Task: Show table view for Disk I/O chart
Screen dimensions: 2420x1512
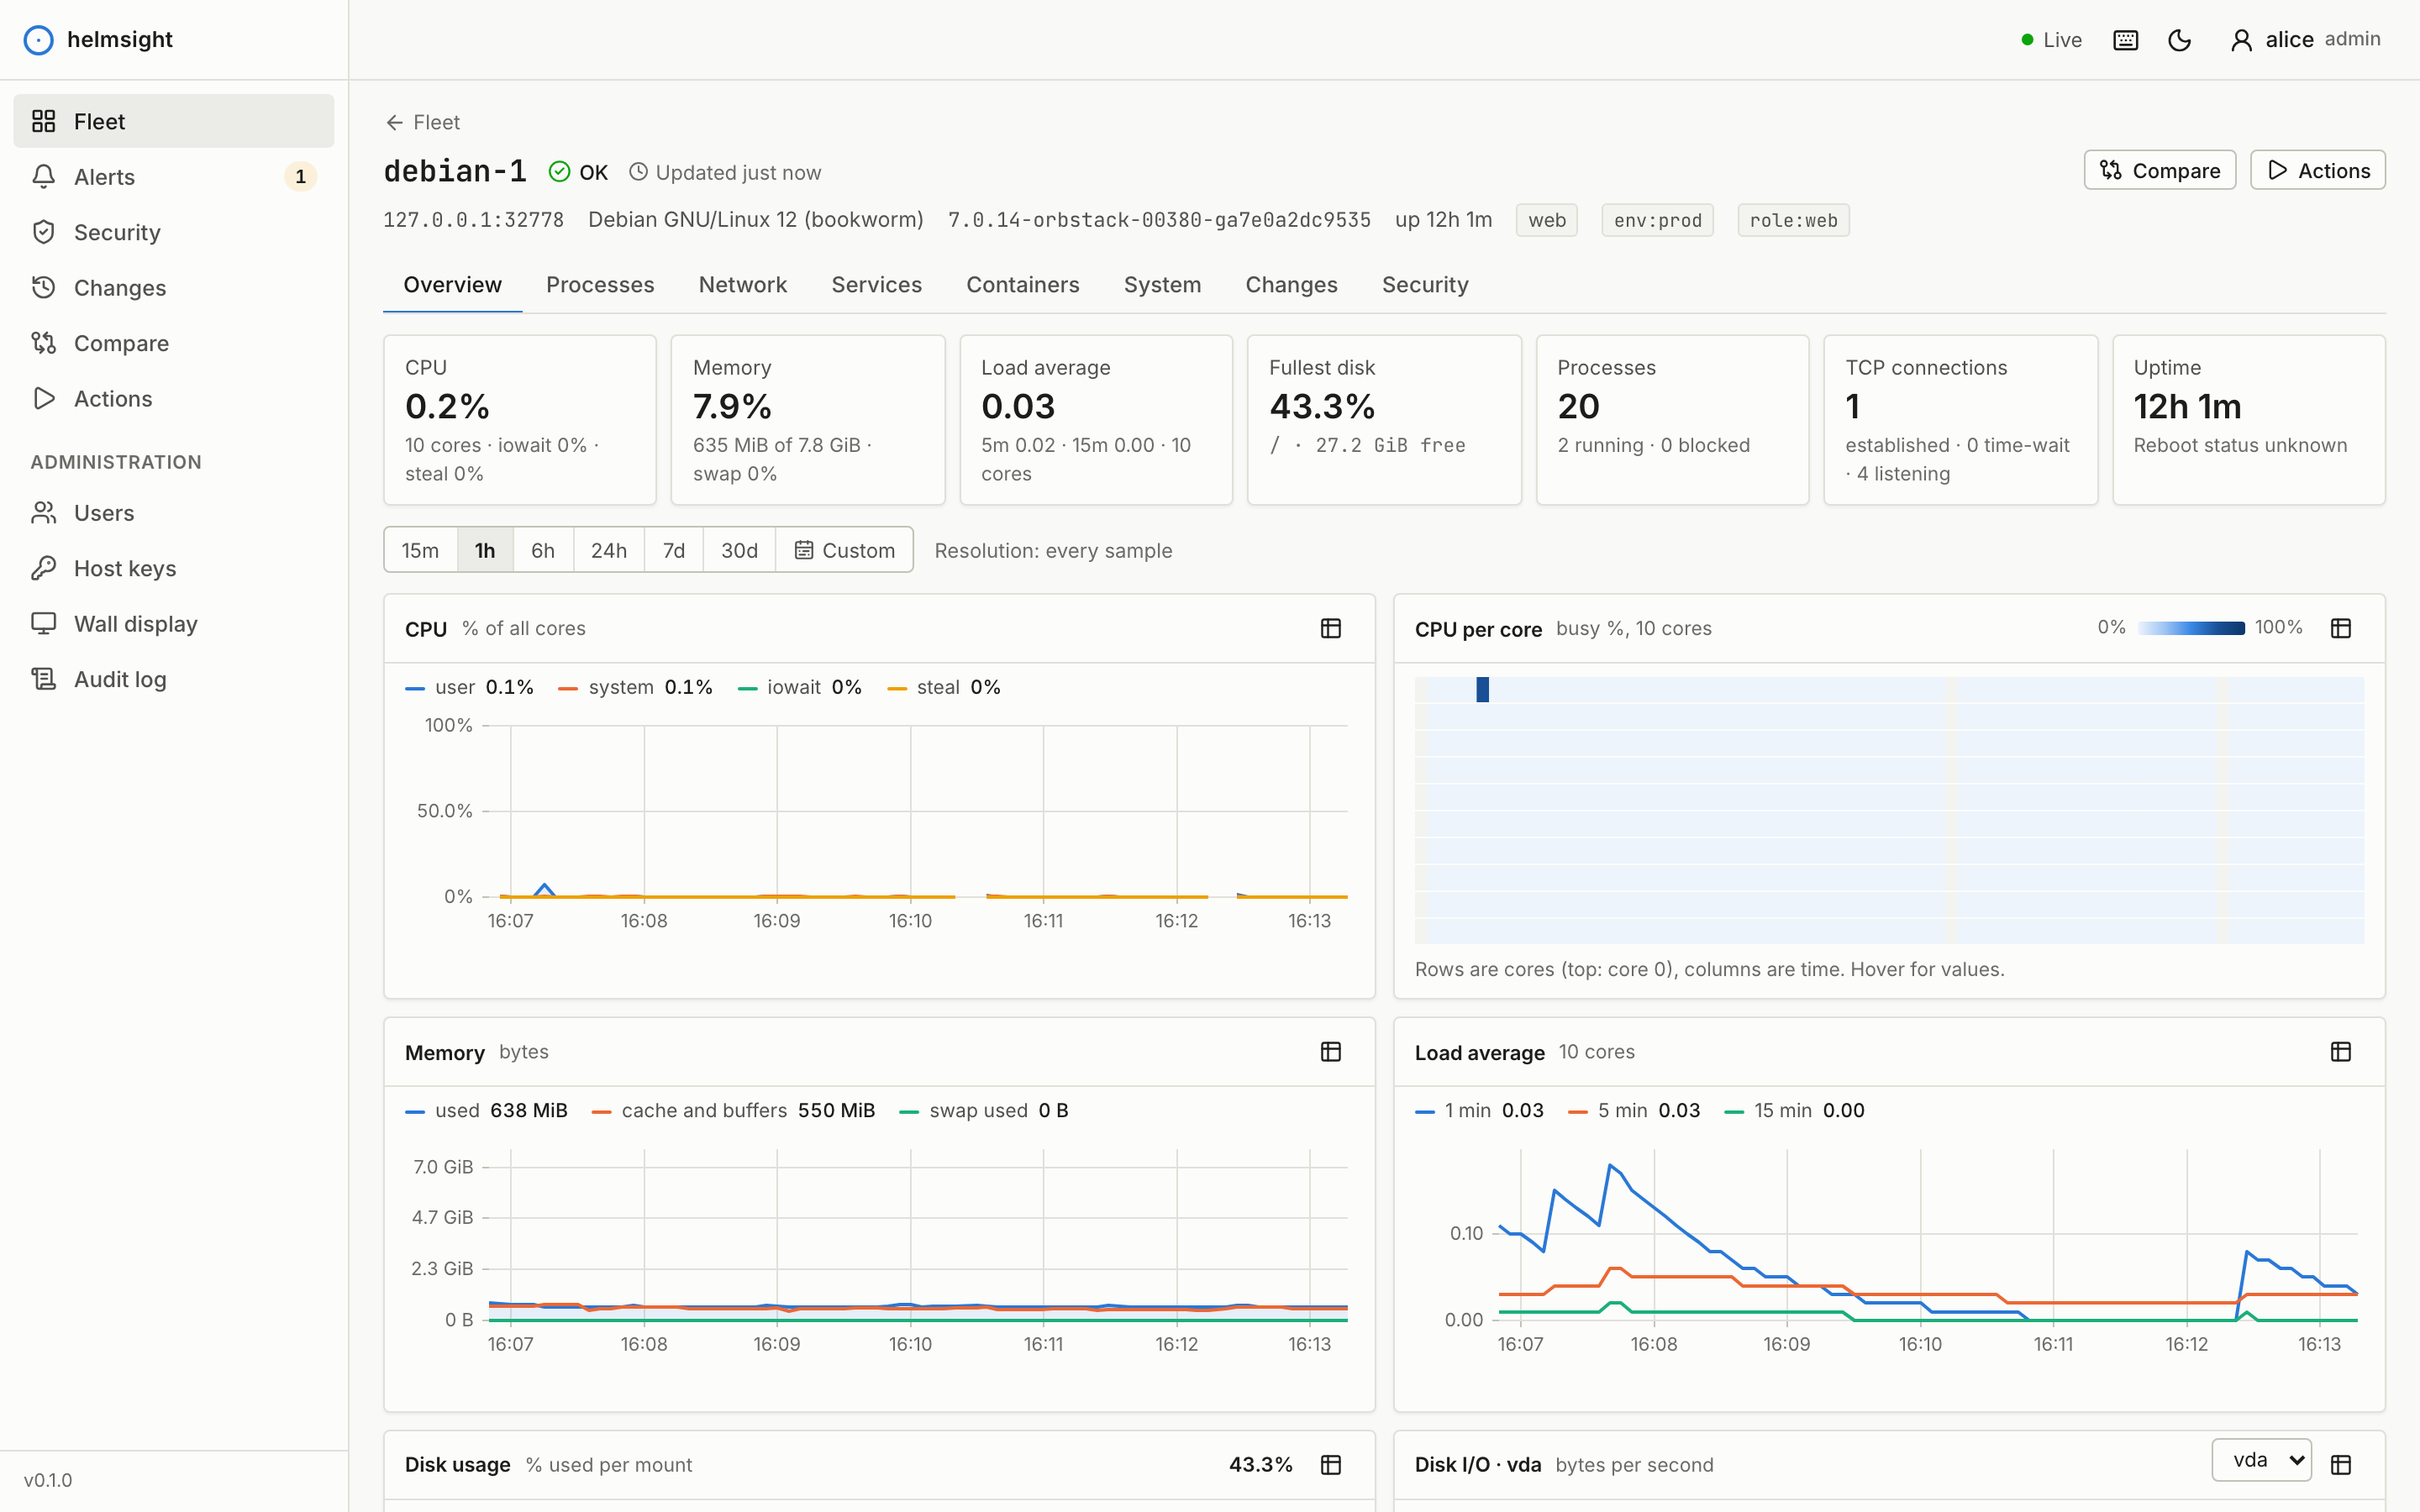Action: coord(2340,1465)
